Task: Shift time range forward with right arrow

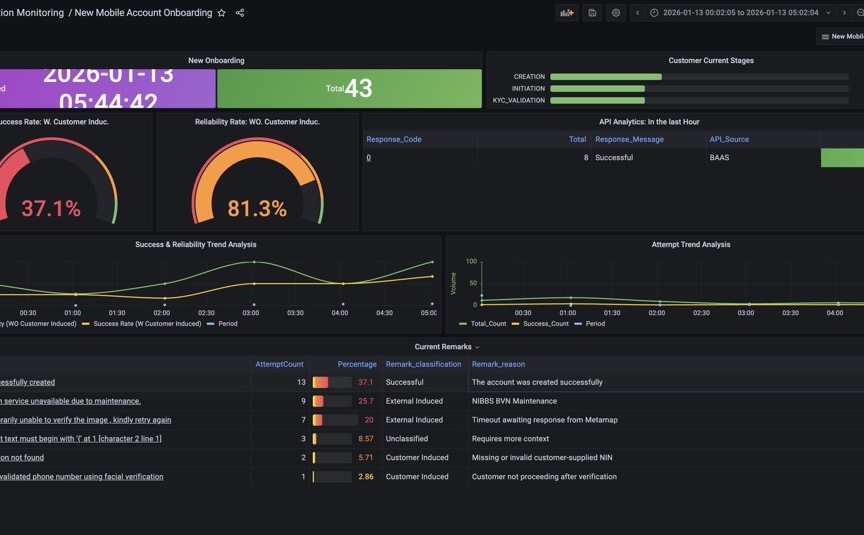Action: pyautogui.click(x=844, y=13)
